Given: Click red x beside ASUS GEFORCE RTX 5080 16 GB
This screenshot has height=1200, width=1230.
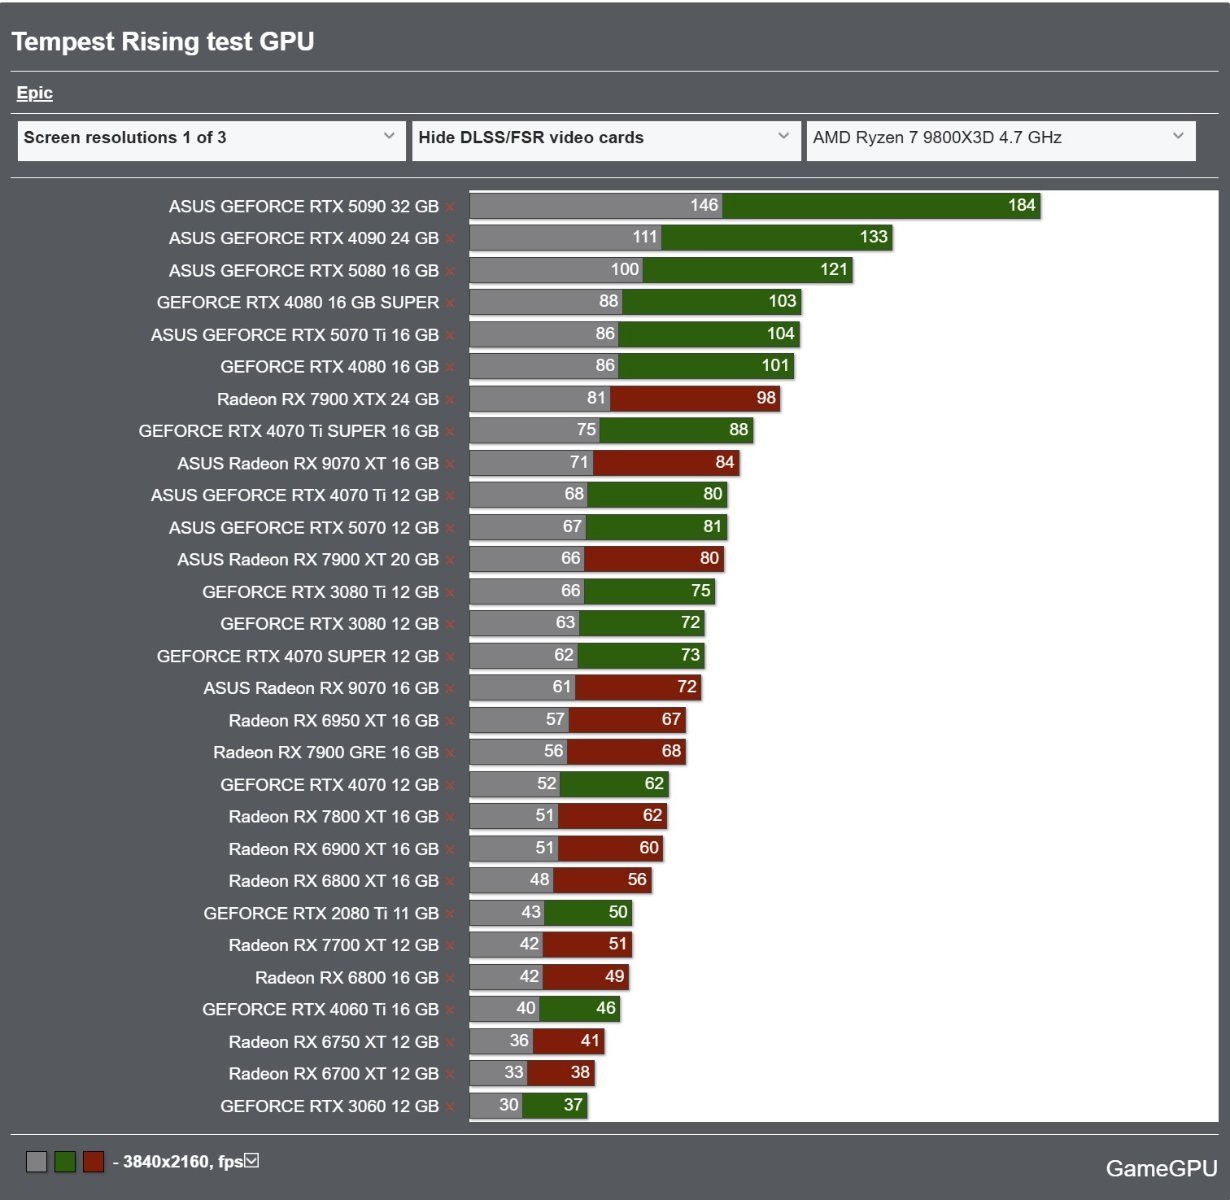Looking at the screenshot, I should pos(451,271).
